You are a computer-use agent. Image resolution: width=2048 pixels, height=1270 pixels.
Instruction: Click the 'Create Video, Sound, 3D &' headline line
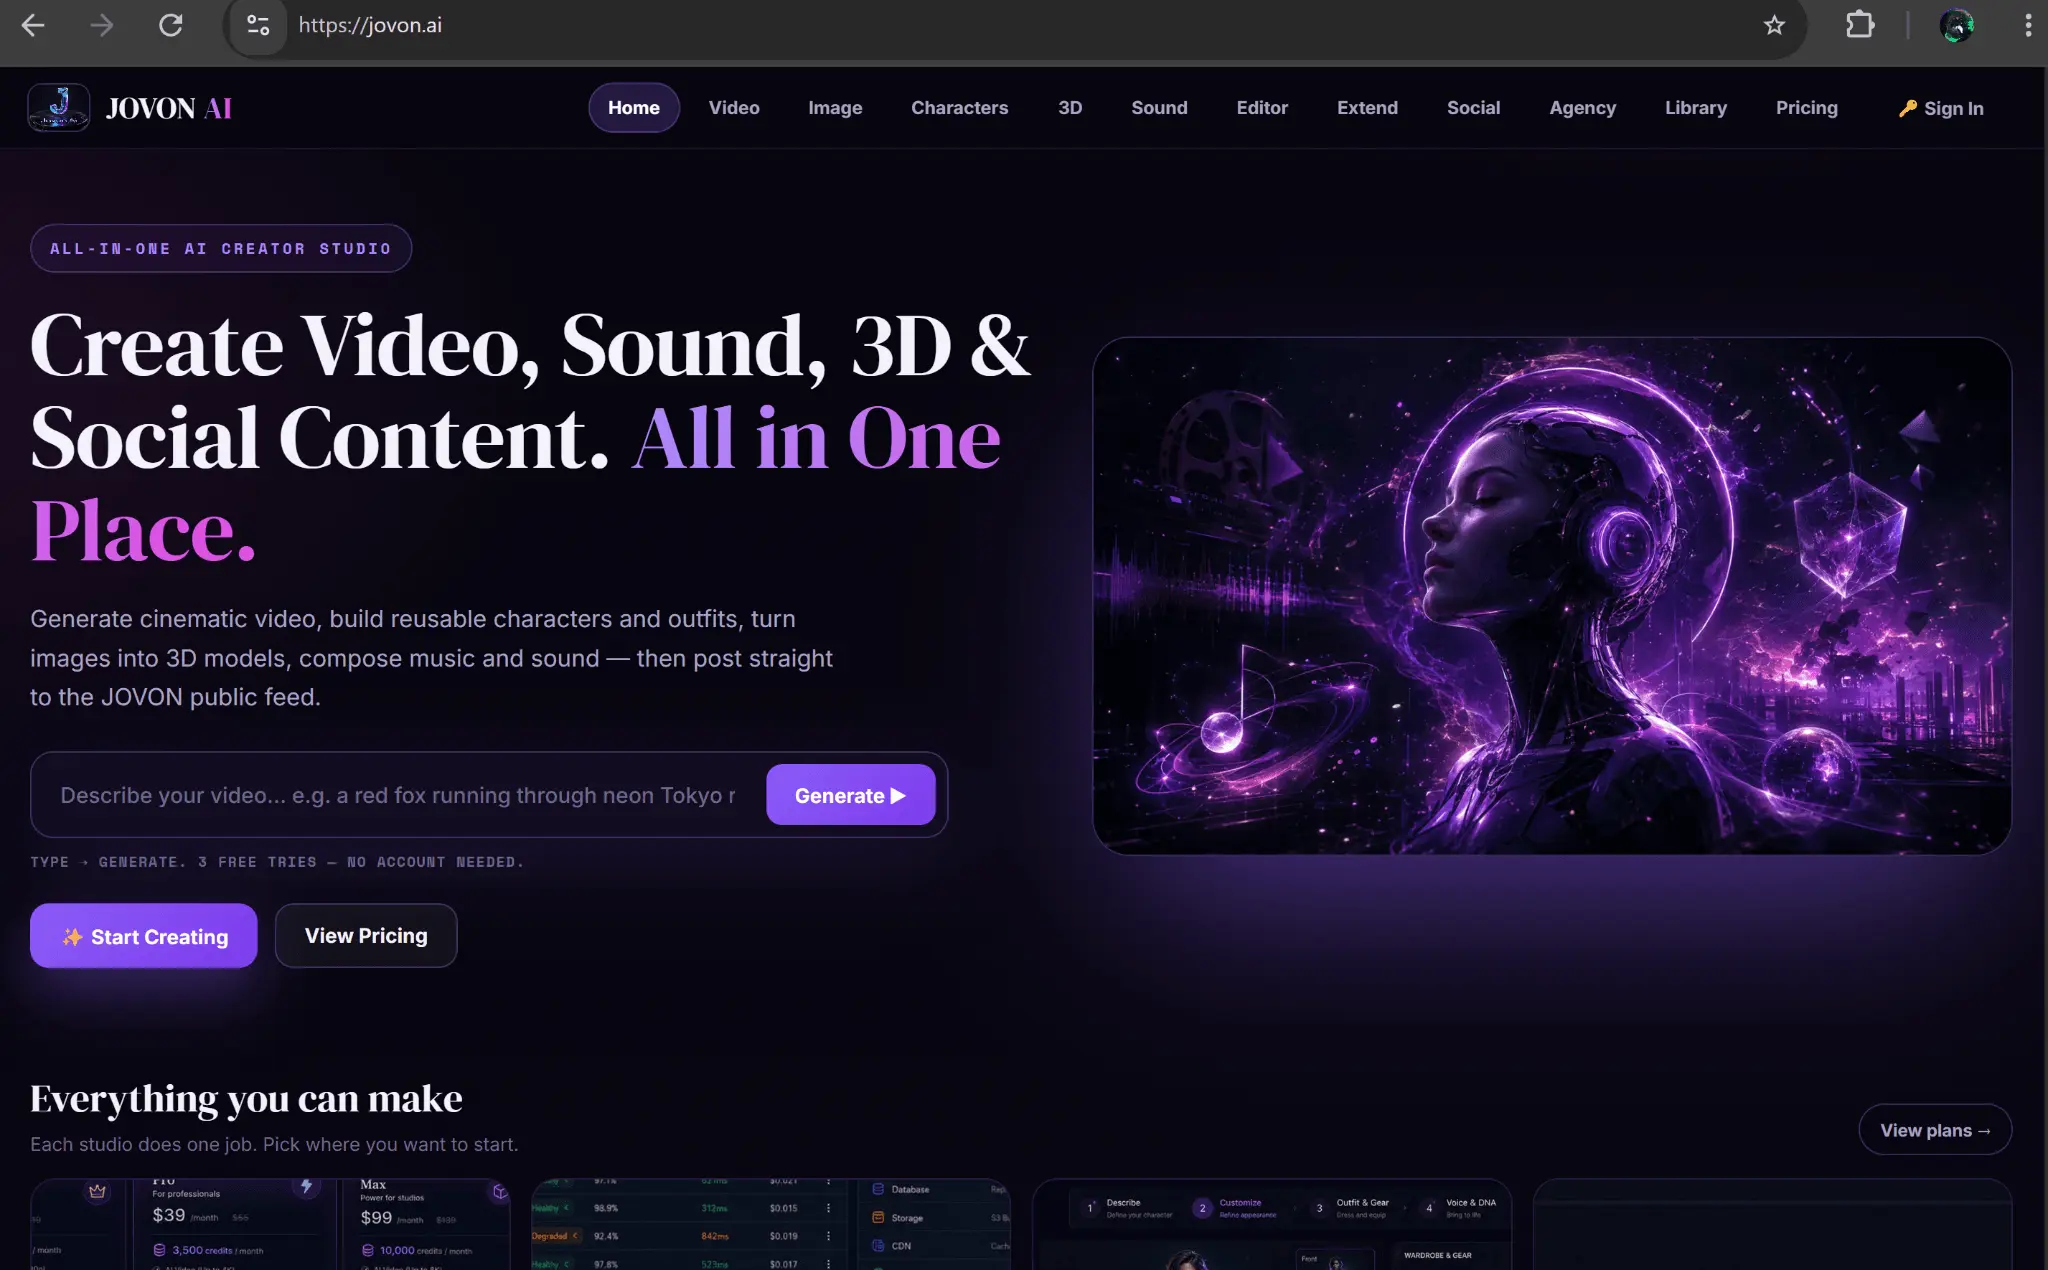click(530, 346)
